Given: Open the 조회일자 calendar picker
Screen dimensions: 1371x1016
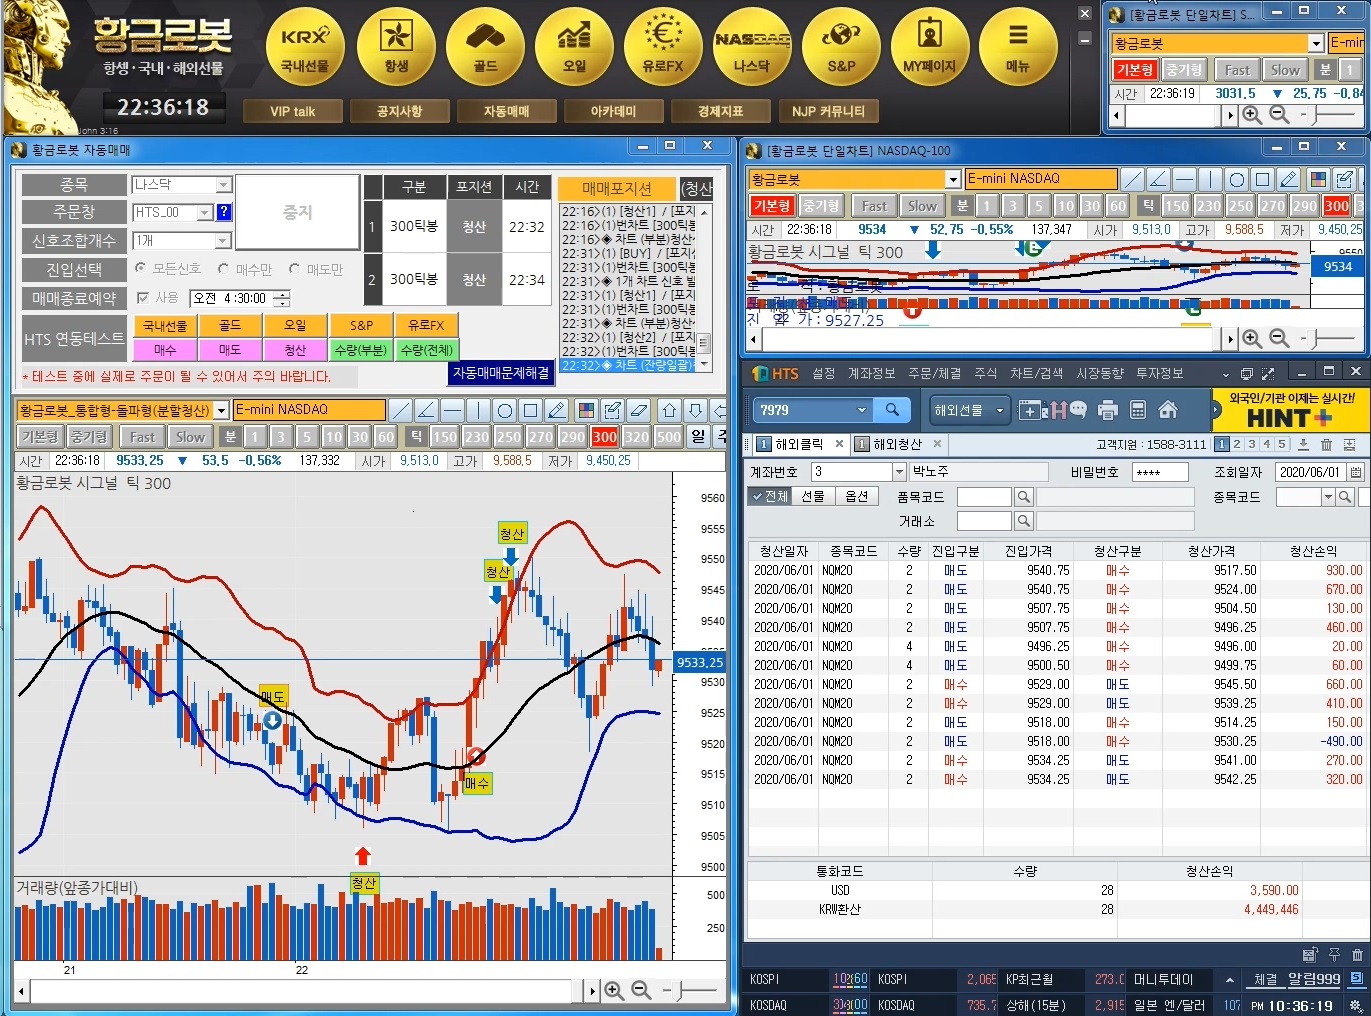Looking at the screenshot, I should click(x=1356, y=472).
